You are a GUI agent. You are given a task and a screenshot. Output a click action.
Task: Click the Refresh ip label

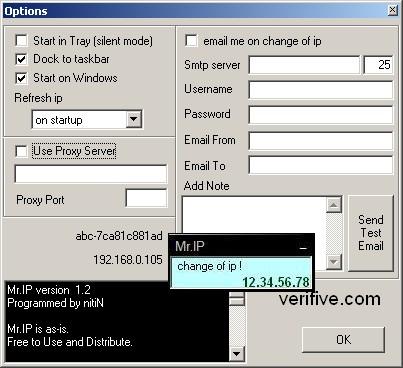tap(38, 98)
